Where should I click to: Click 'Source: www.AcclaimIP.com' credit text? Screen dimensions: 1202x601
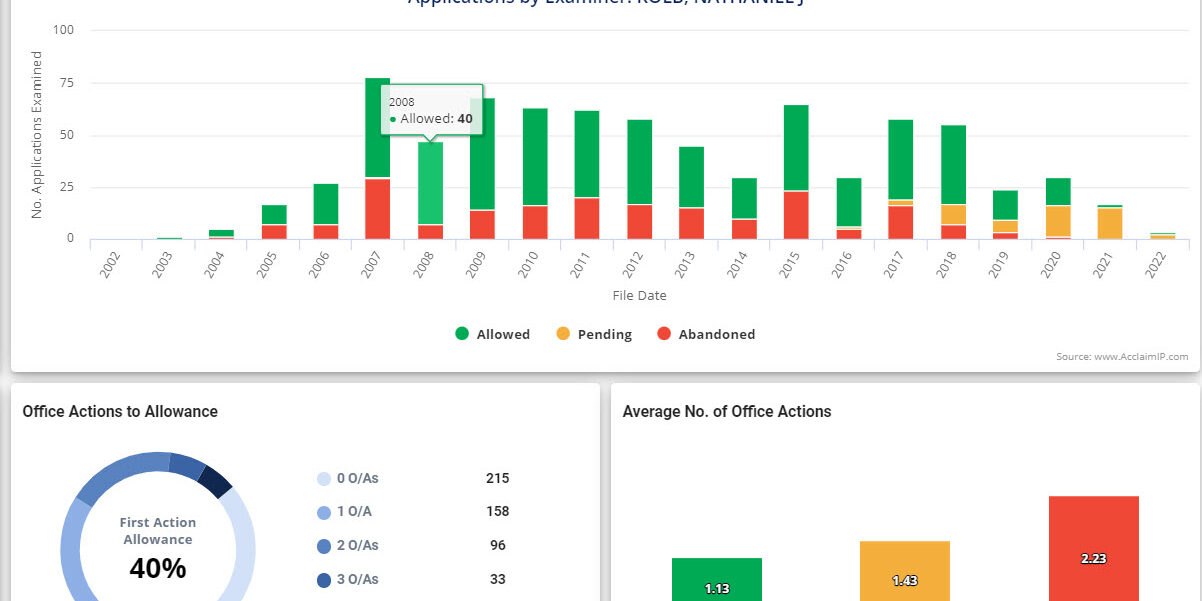point(1122,357)
